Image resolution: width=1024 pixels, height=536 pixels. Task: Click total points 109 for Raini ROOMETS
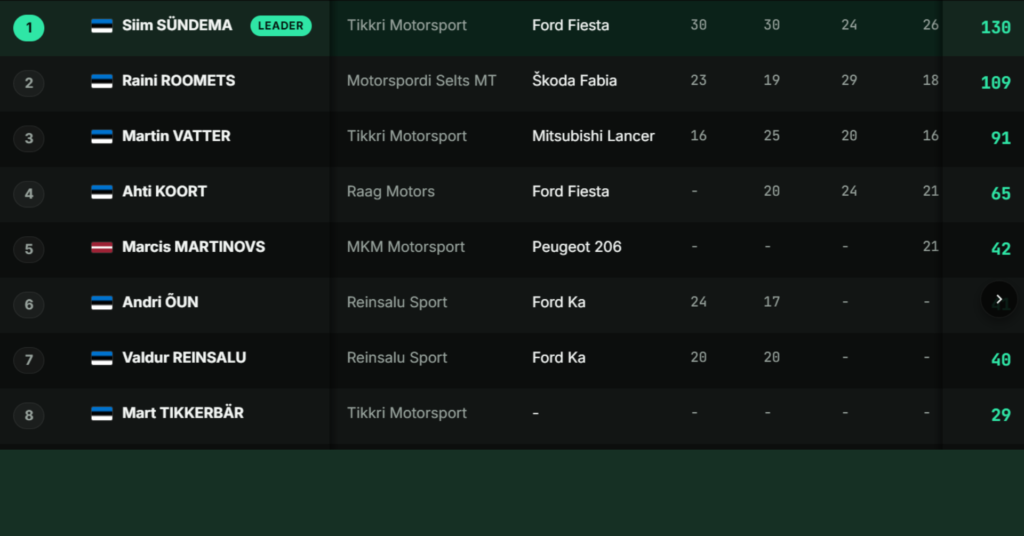point(996,82)
